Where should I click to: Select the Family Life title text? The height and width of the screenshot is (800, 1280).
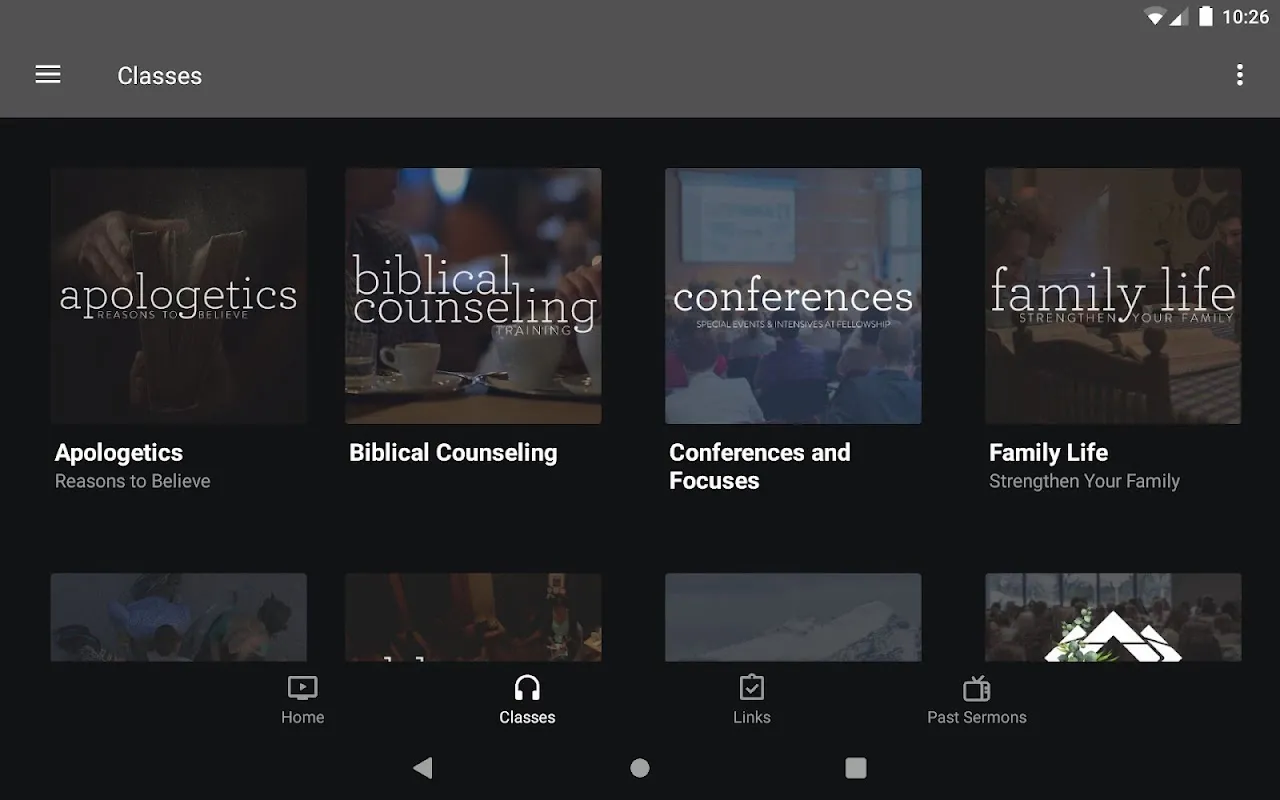1048,453
